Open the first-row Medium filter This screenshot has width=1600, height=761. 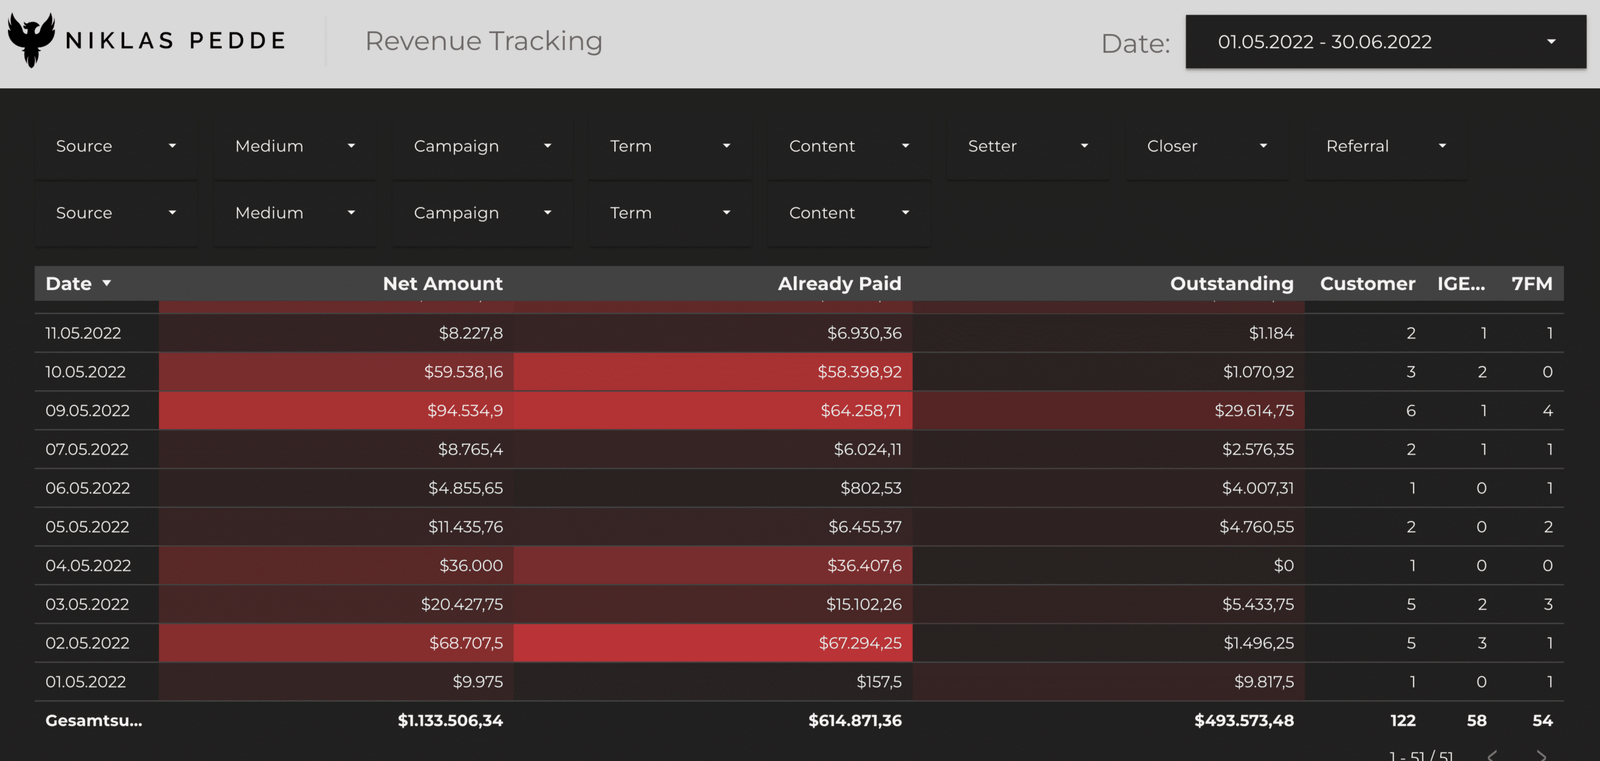tap(294, 146)
